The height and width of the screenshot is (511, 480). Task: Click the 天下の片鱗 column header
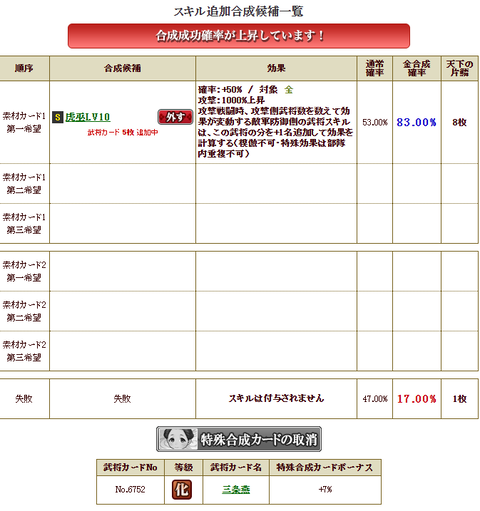[460, 68]
